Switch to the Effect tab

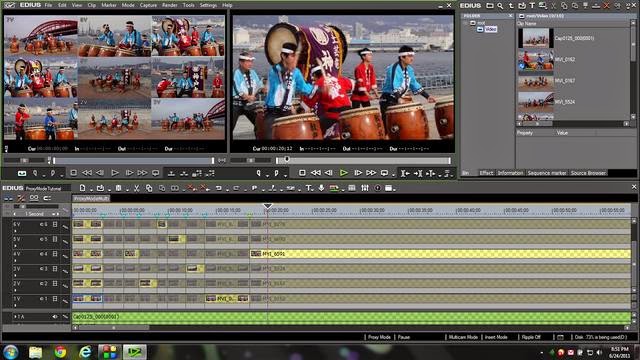click(x=486, y=173)
